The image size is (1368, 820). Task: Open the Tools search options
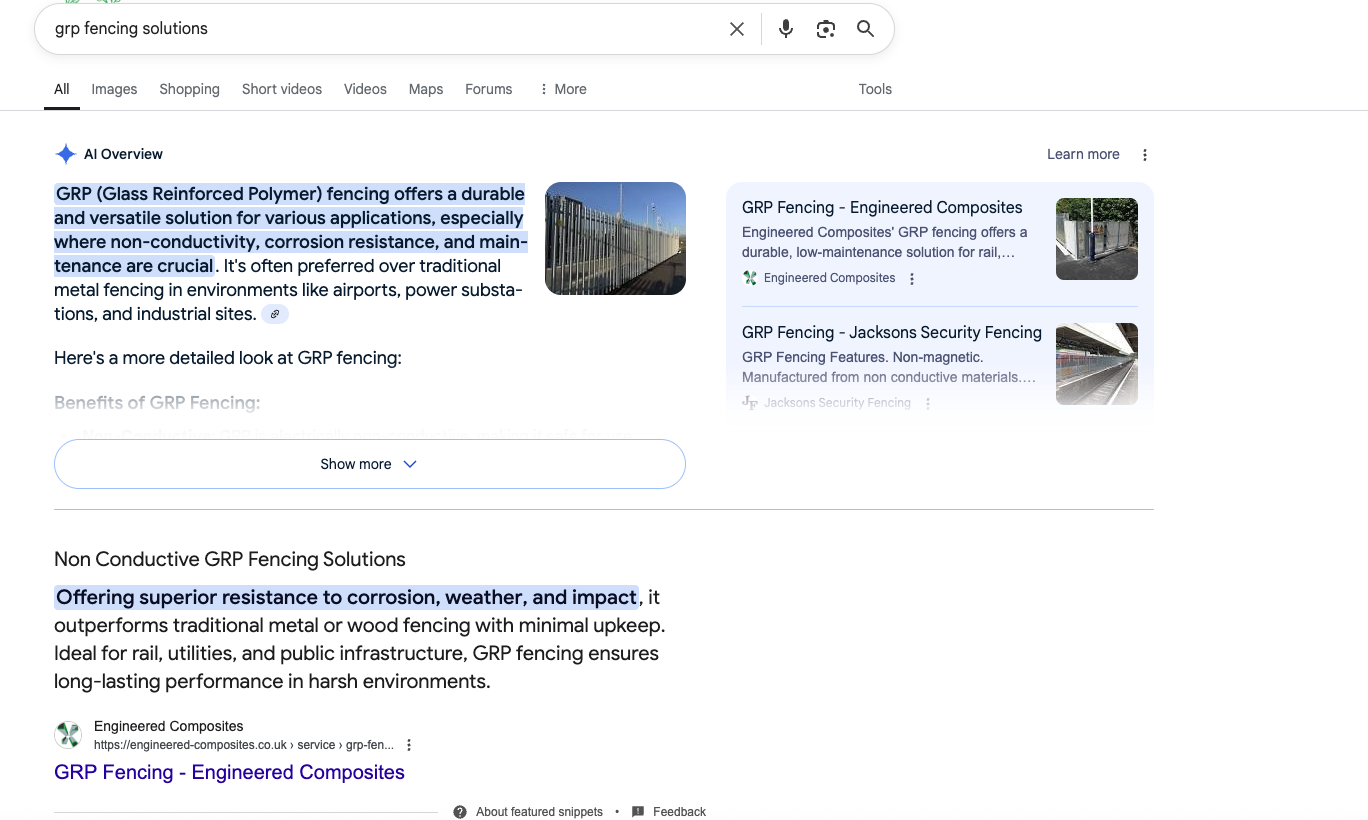tap(875, 89)
